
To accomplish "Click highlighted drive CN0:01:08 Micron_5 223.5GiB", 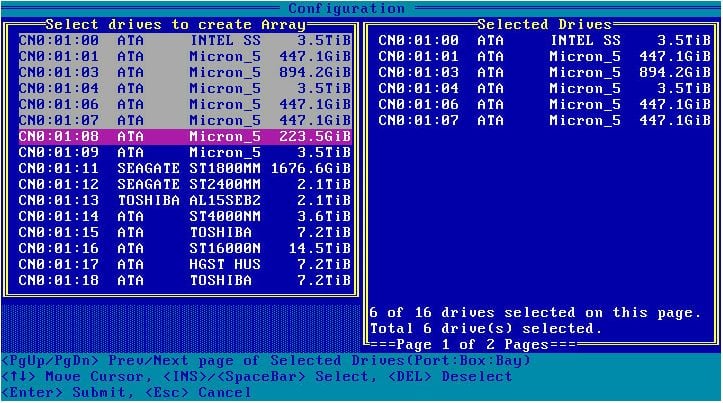I will click(x=185, y=136).
